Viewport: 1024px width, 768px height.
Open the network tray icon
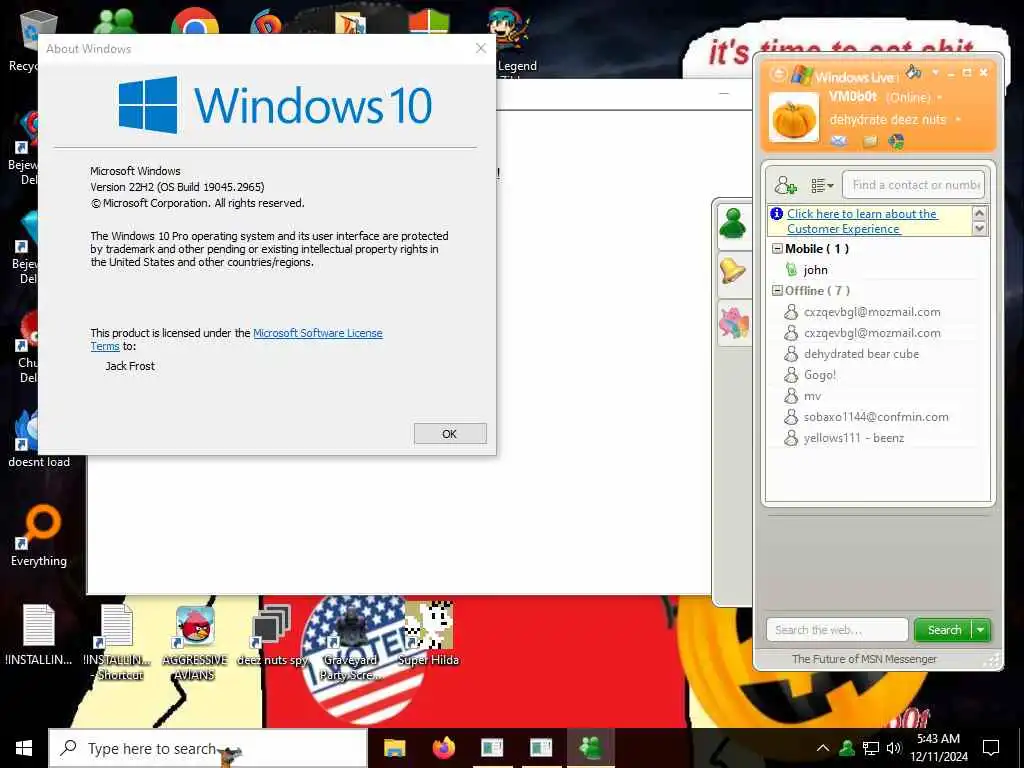pos(871,748)
